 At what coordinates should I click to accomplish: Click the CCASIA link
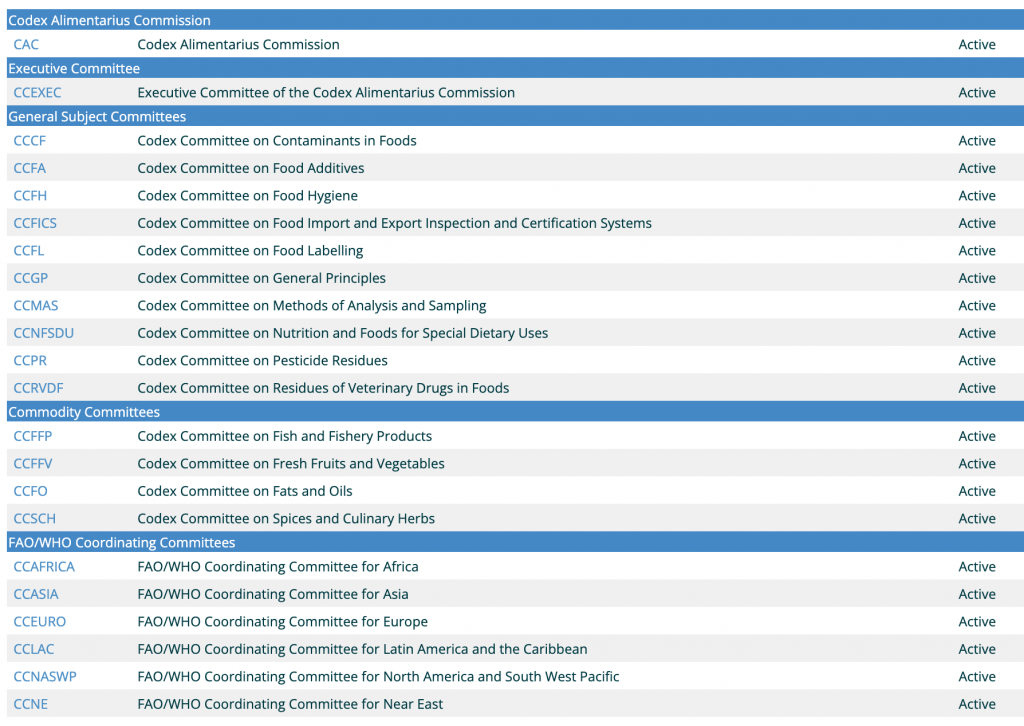tap(36, 593)
